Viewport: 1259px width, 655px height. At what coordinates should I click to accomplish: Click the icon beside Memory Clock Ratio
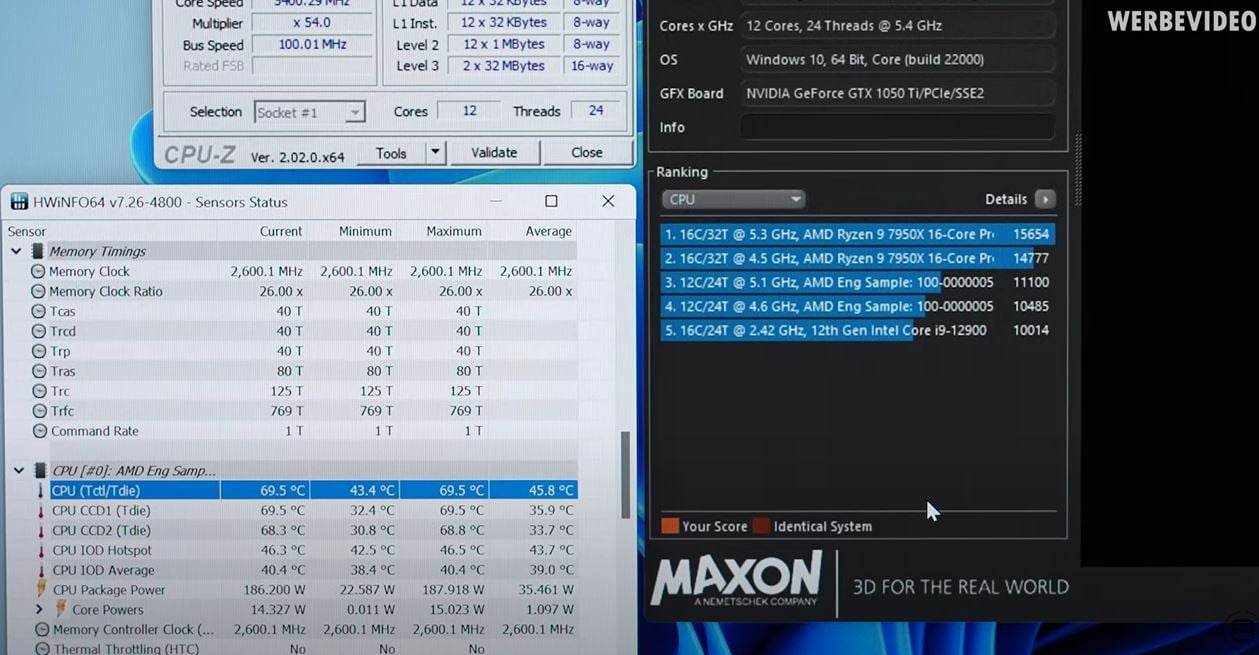39,291
